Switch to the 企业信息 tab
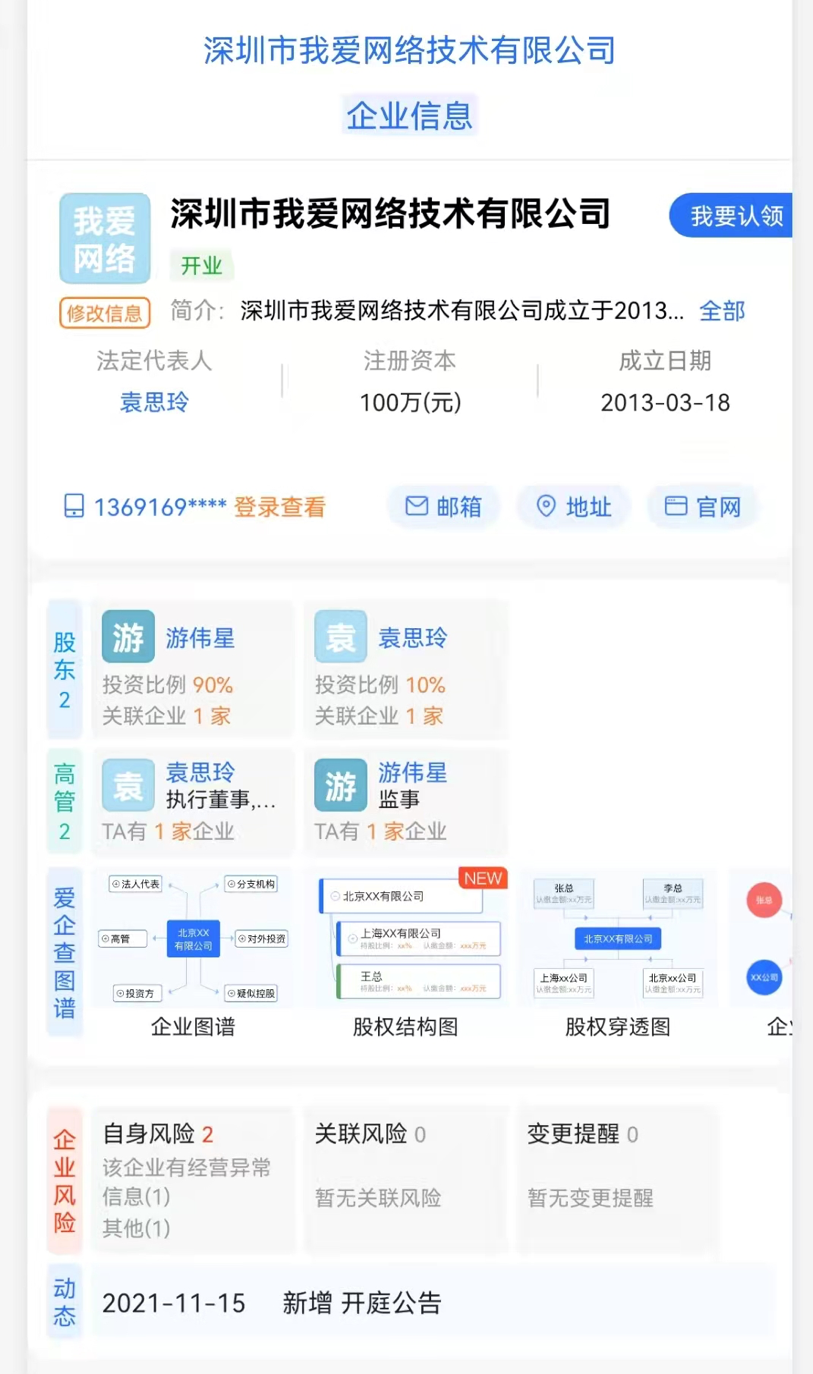Viewport: 813px width, 1374px height. [x=409, y=115]
